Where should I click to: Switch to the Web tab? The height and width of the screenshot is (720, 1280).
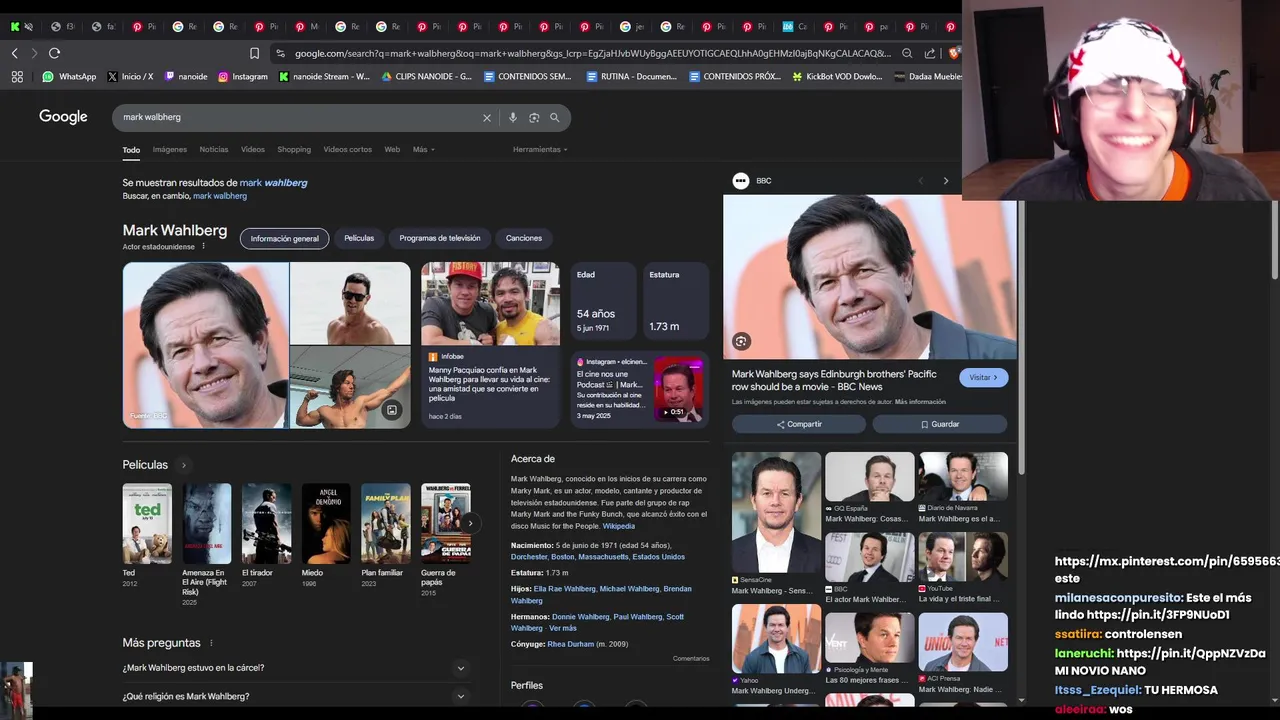392,150
